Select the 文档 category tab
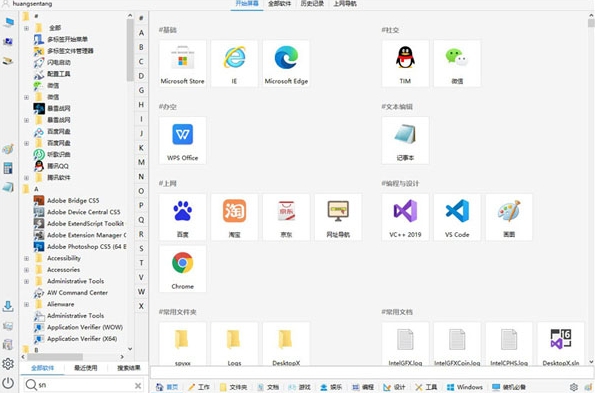The image size is (595, 393). pos(268,387)
